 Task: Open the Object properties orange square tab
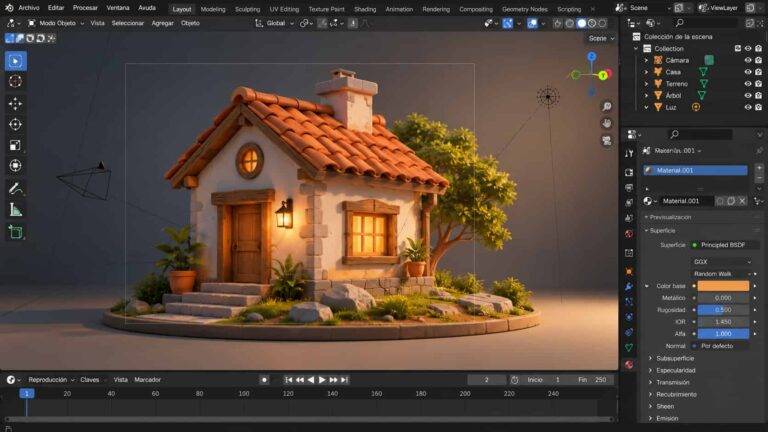(x=629, y=271)
